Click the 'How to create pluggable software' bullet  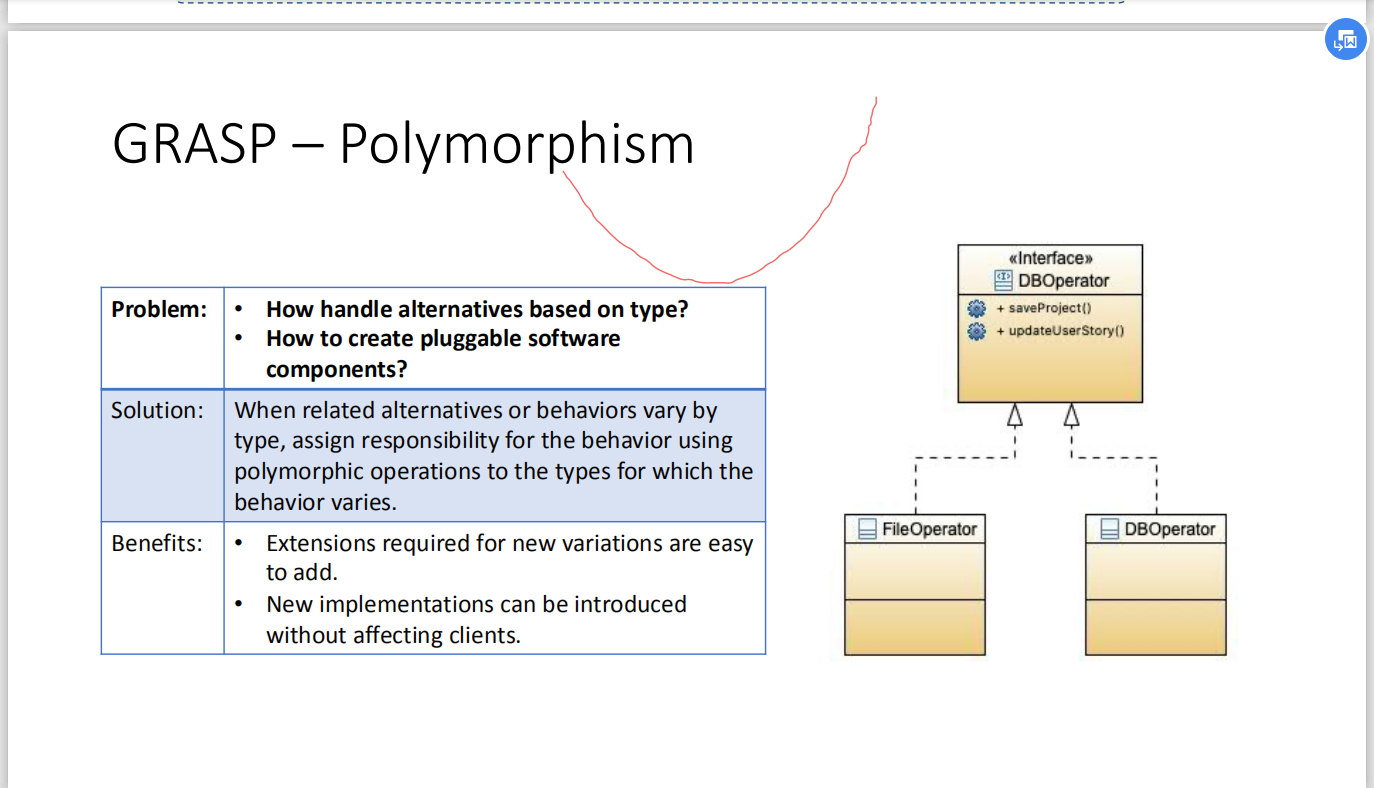coord(443,339)
